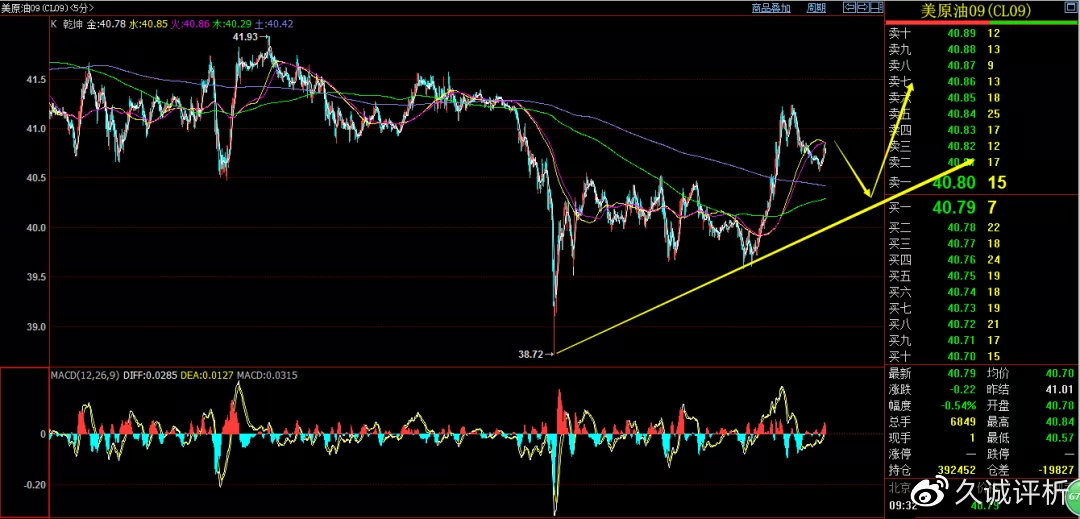Click the 均价 40.70 average price value
Viewport: 1080px width, 519px height.
click(x=1059, y=374)
